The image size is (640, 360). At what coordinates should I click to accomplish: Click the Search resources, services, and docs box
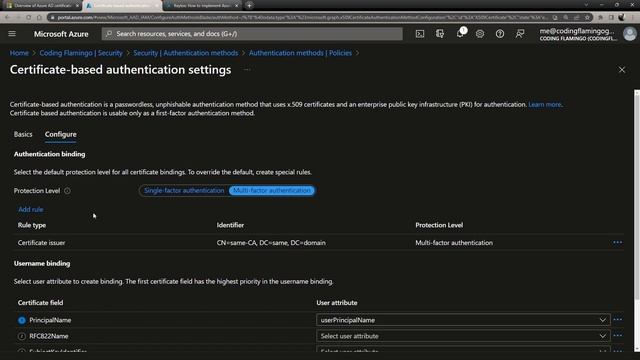[x=252, y=34]
